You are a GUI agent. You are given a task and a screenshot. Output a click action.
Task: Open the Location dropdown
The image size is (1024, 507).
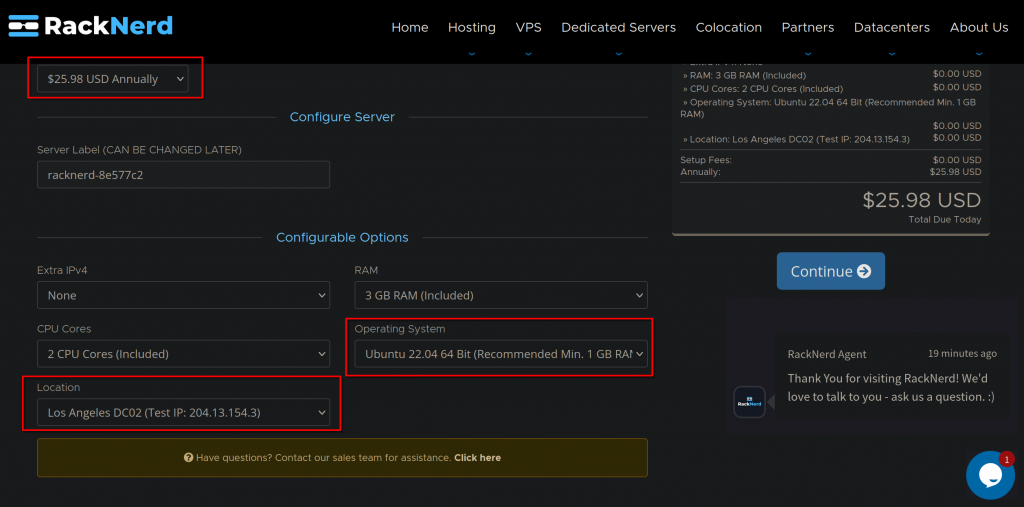coord(184,413)
